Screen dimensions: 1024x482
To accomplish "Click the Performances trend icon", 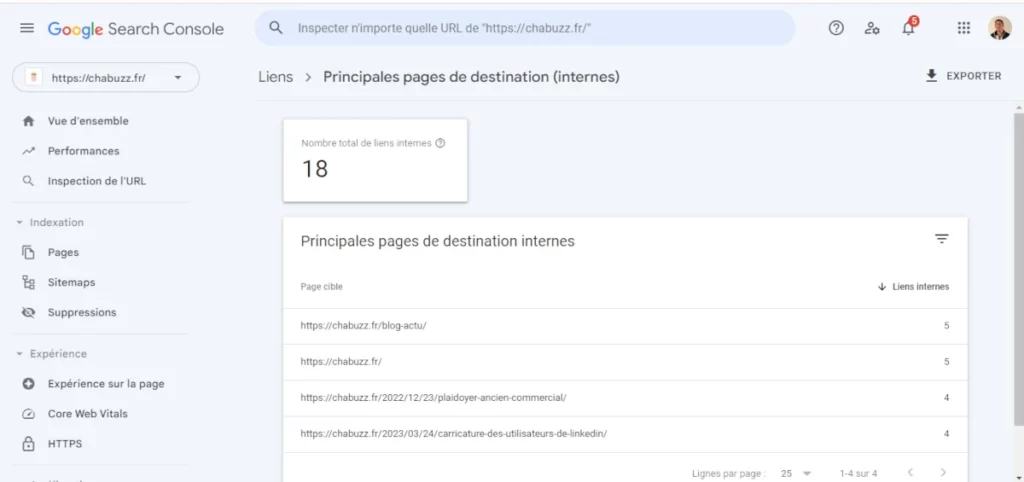I will click(x=27, y=151).
